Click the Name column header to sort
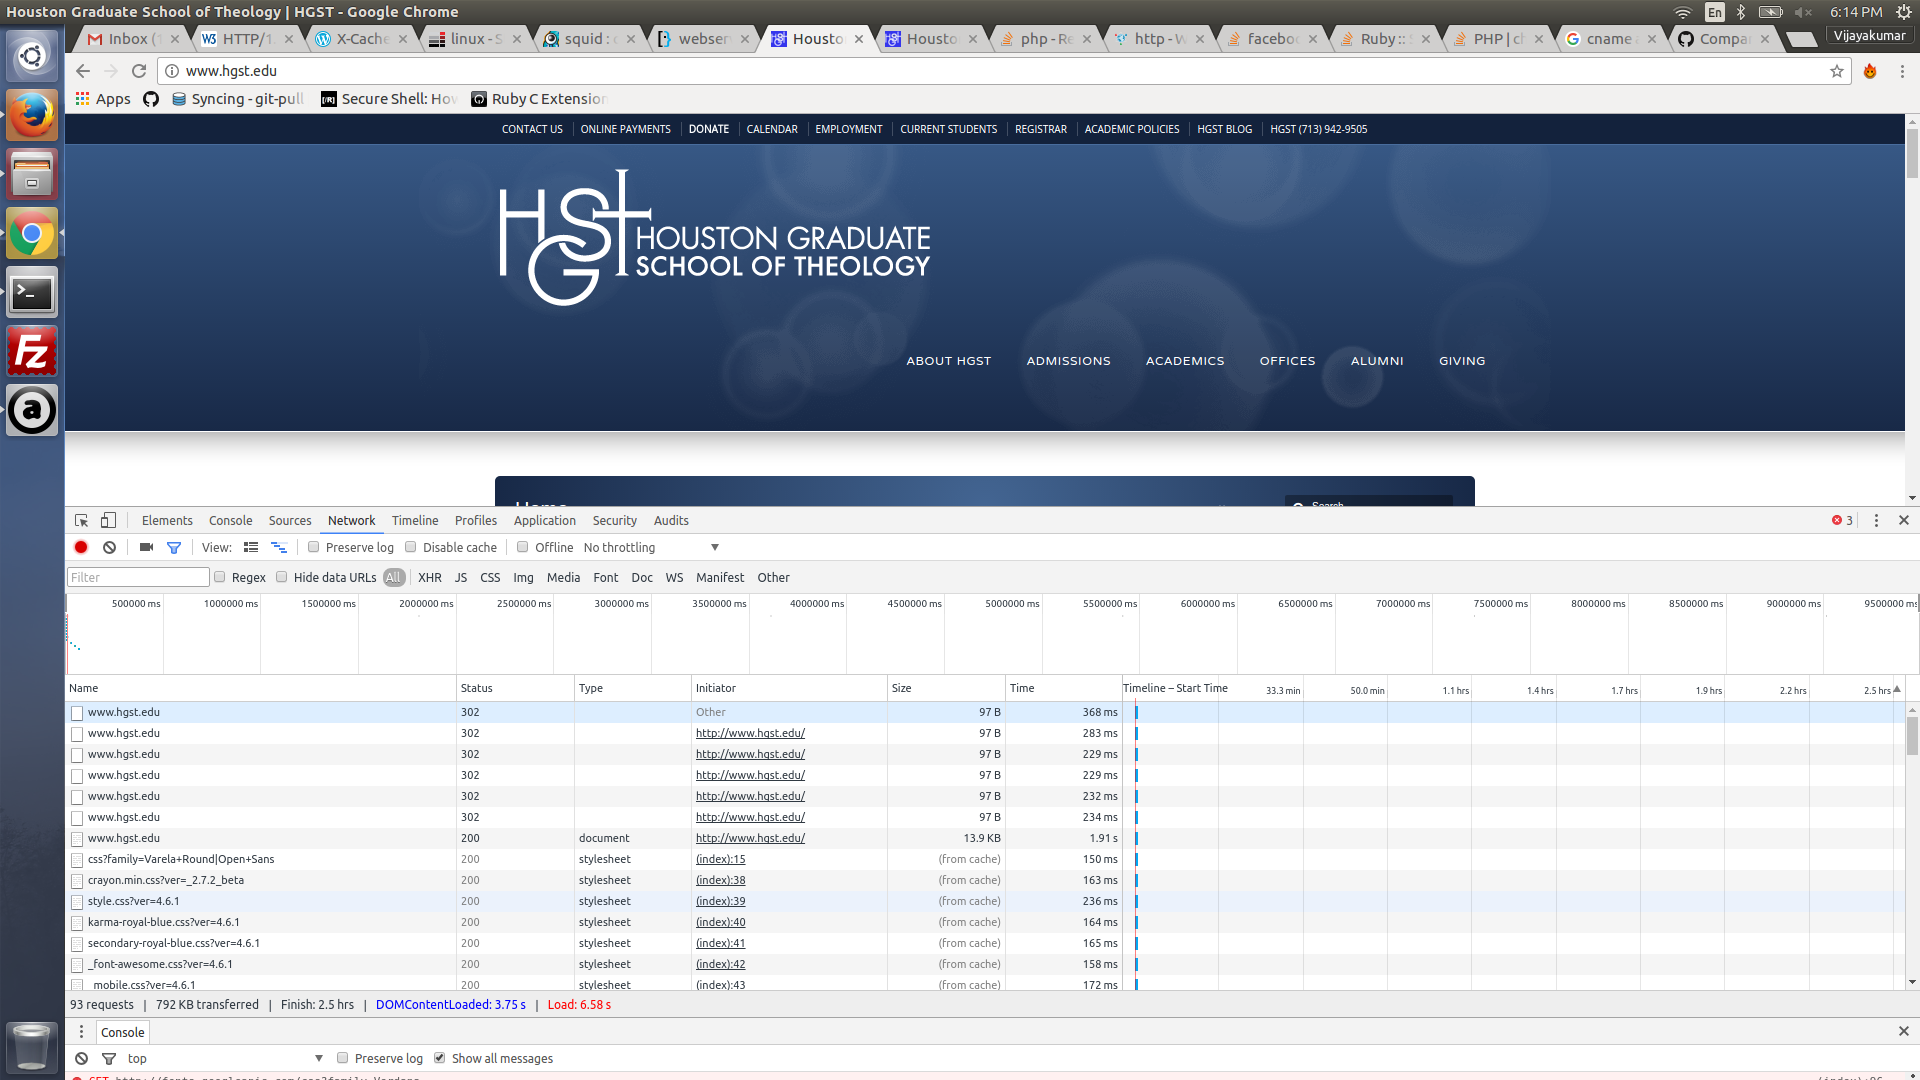Screen dimensions: 1920x1080 (x=261, y=688)
